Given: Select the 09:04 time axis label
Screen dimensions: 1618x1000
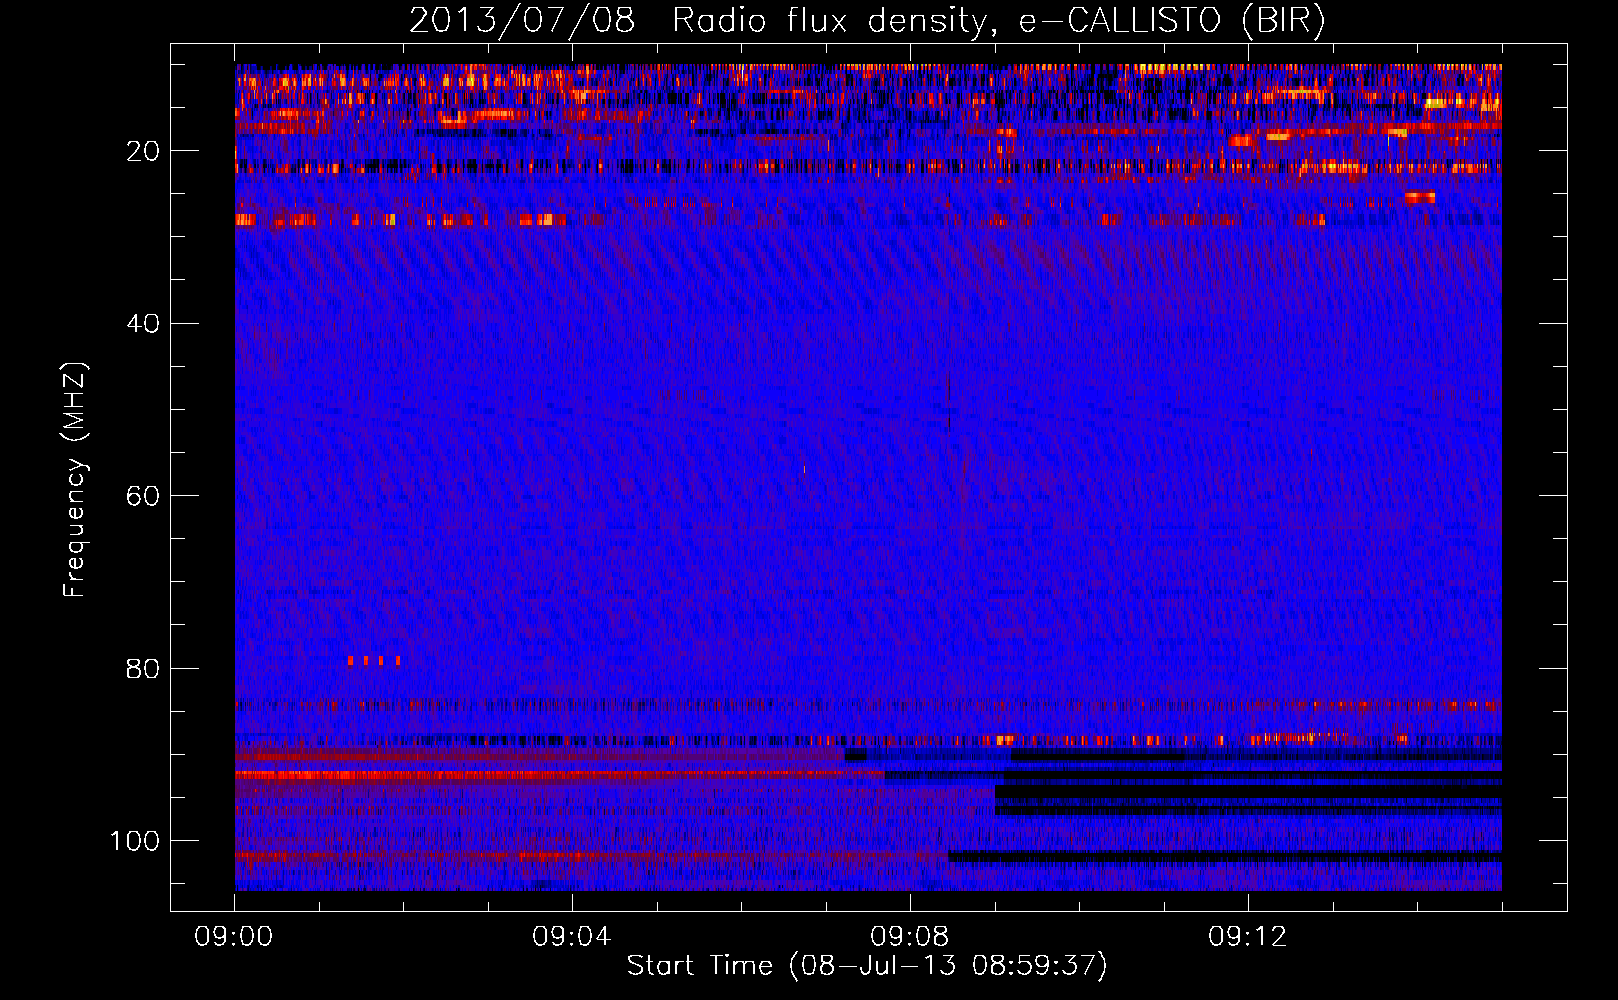Looking at the screenshot, I should [x=572, y=937].
